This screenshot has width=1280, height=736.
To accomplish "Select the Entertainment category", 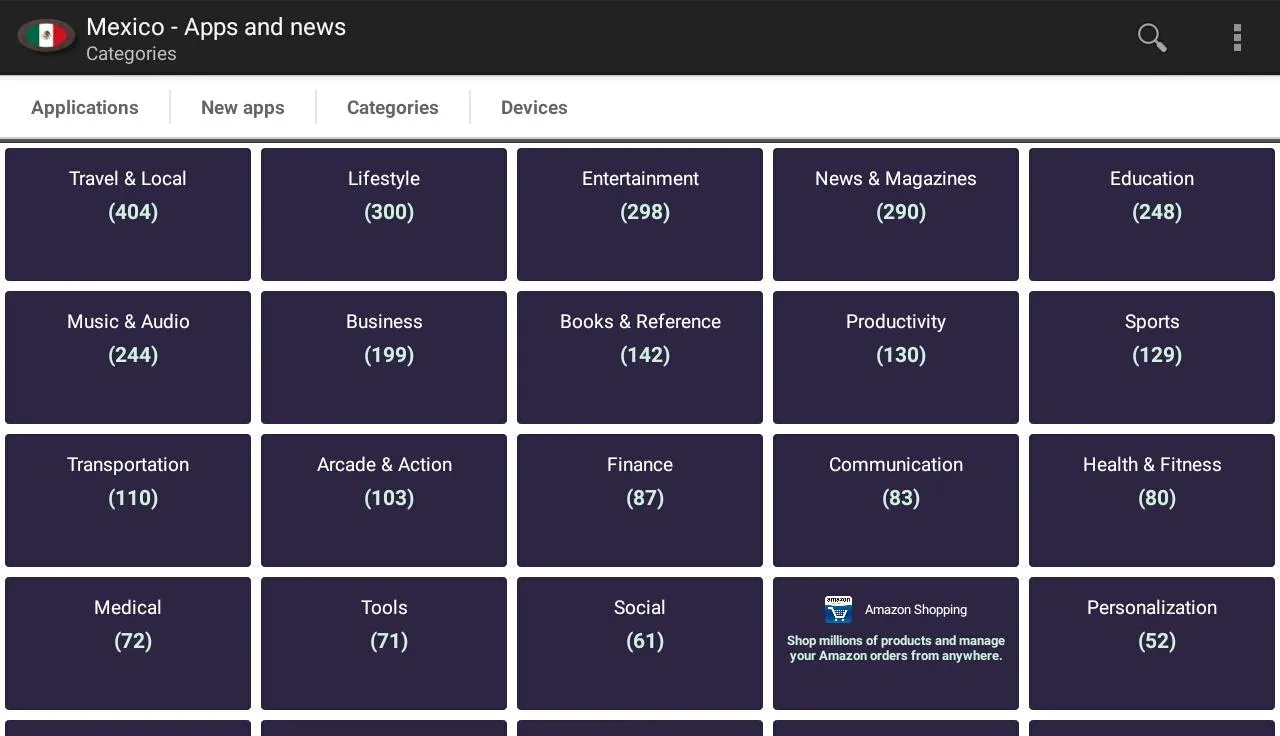I will (x=640, y=214).
